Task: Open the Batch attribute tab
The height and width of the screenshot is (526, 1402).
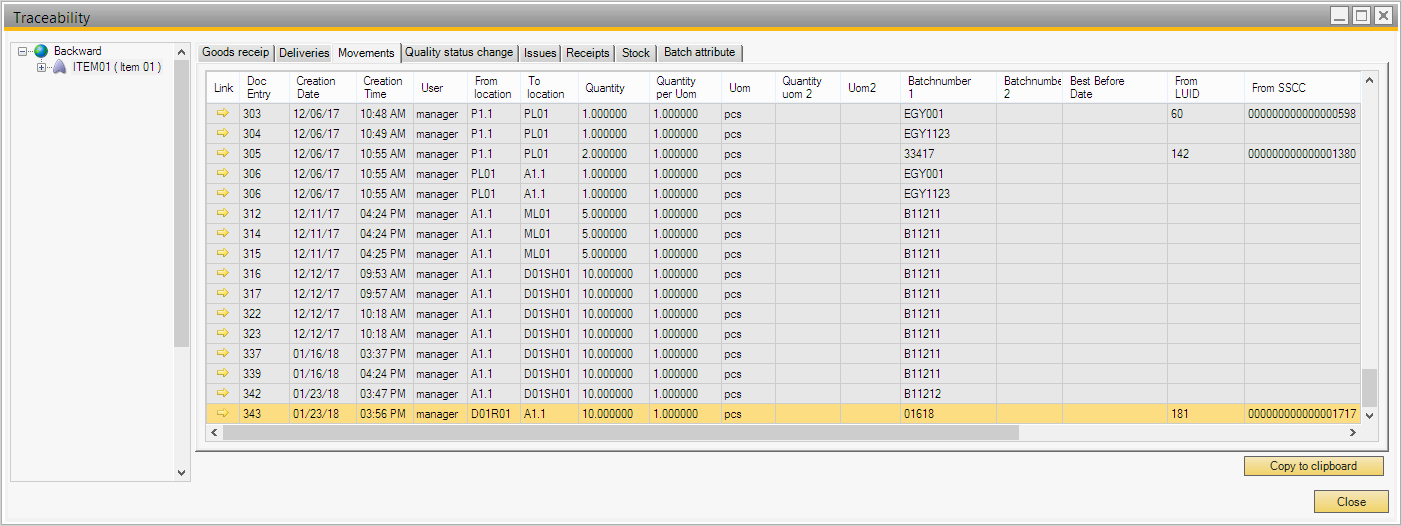Action: 699,53
